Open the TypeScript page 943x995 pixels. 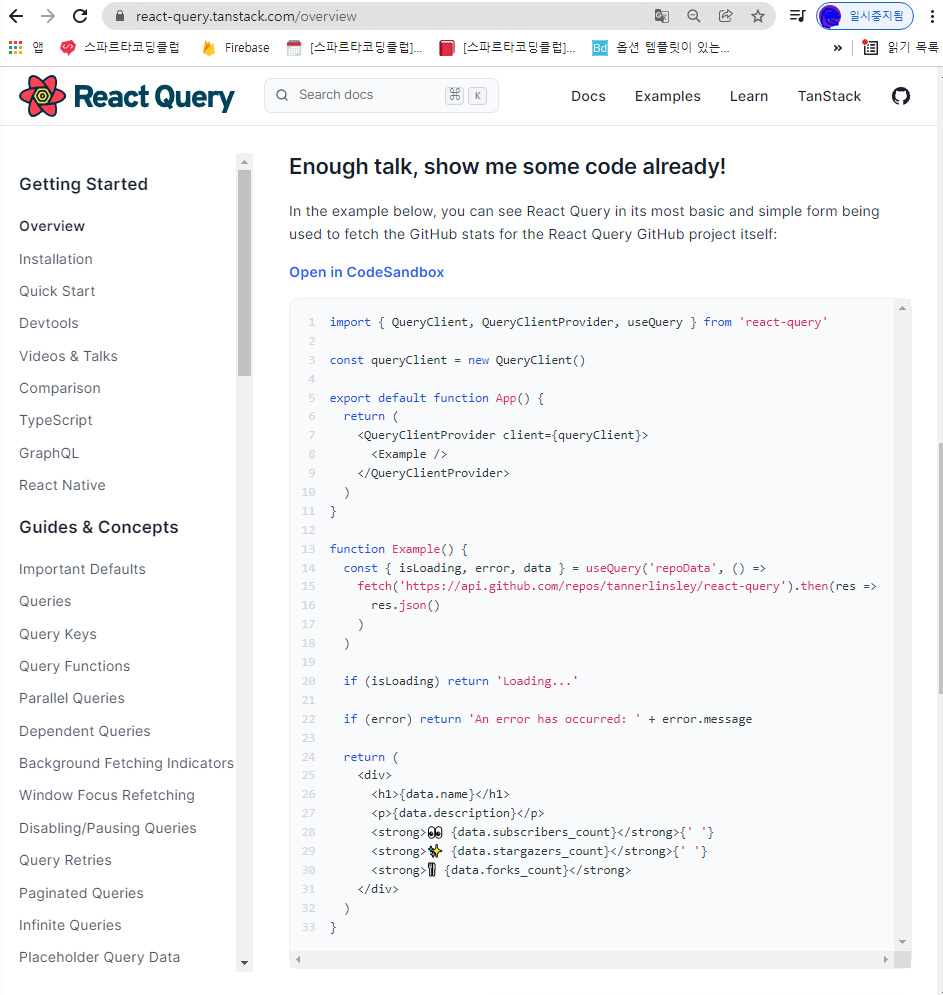[x=56, y=420]
